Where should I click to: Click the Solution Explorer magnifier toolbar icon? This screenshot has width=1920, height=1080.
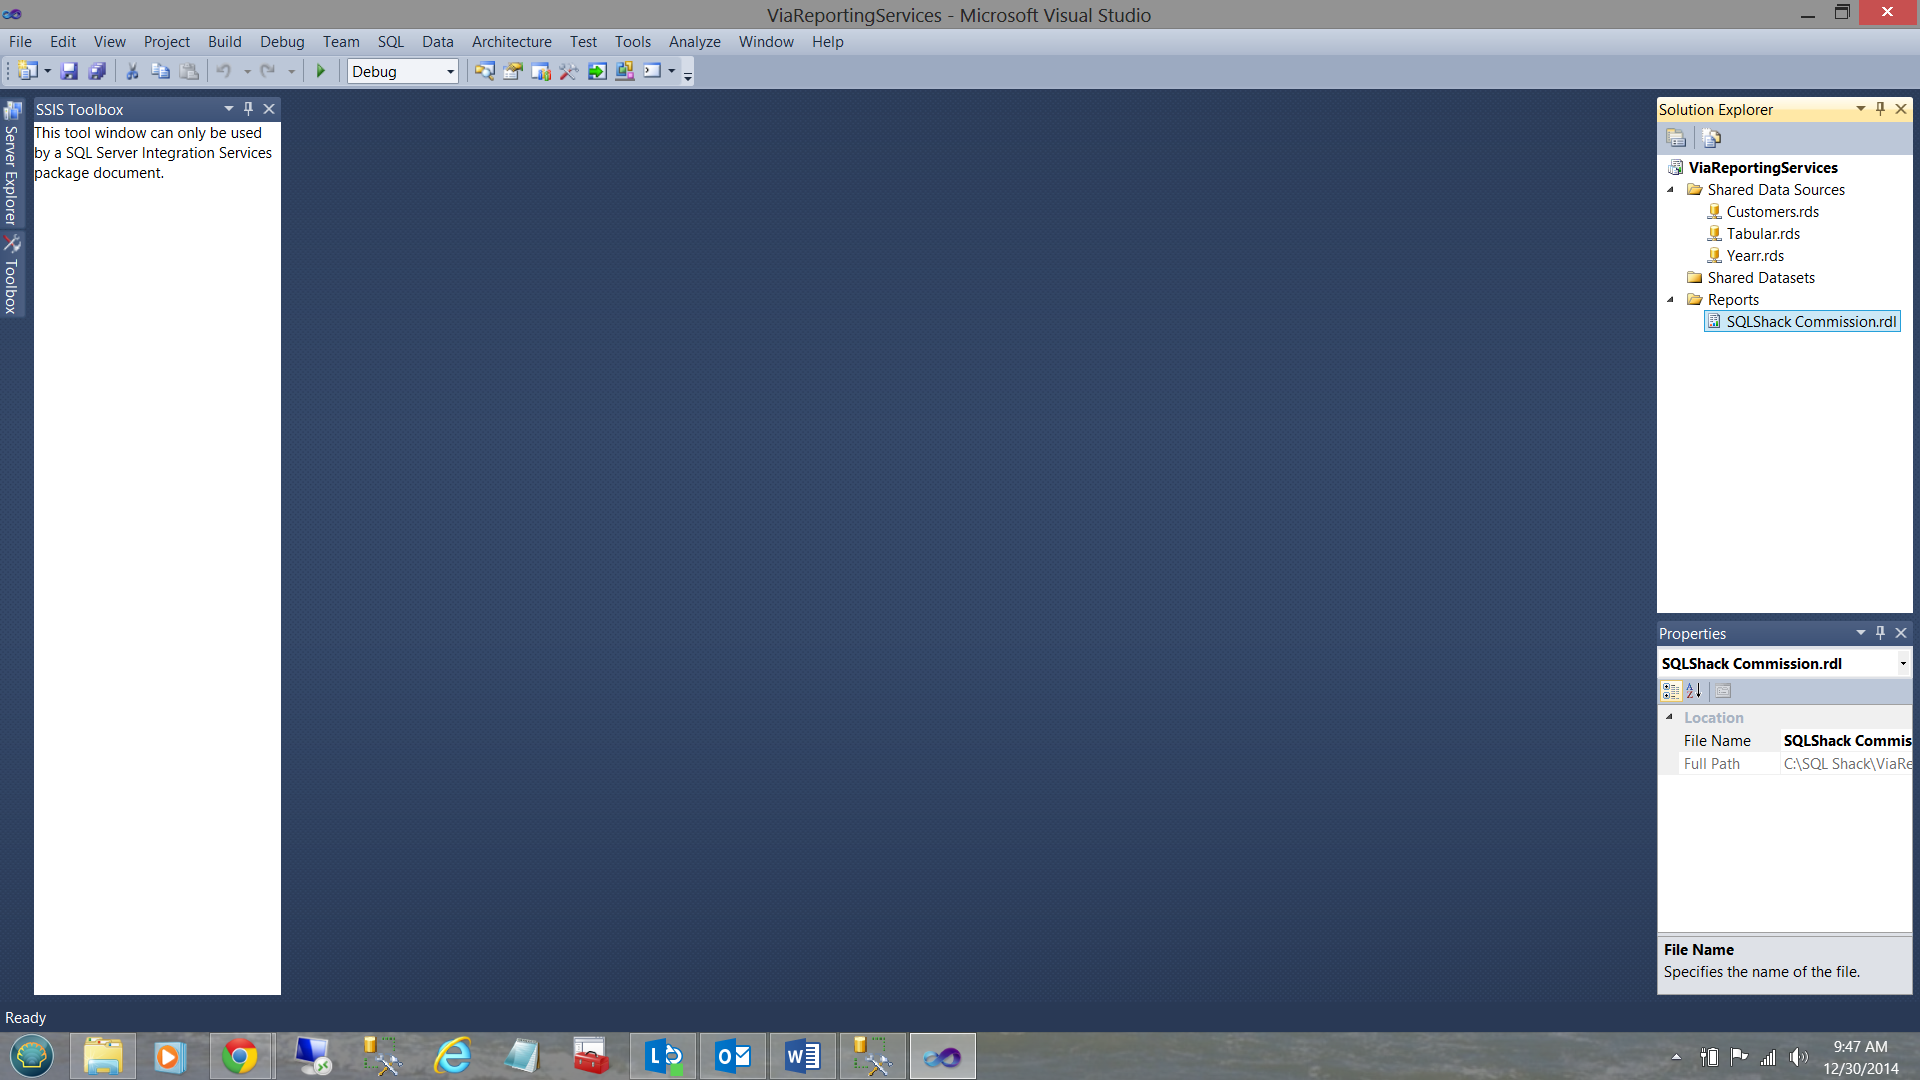tap(484, 71)
